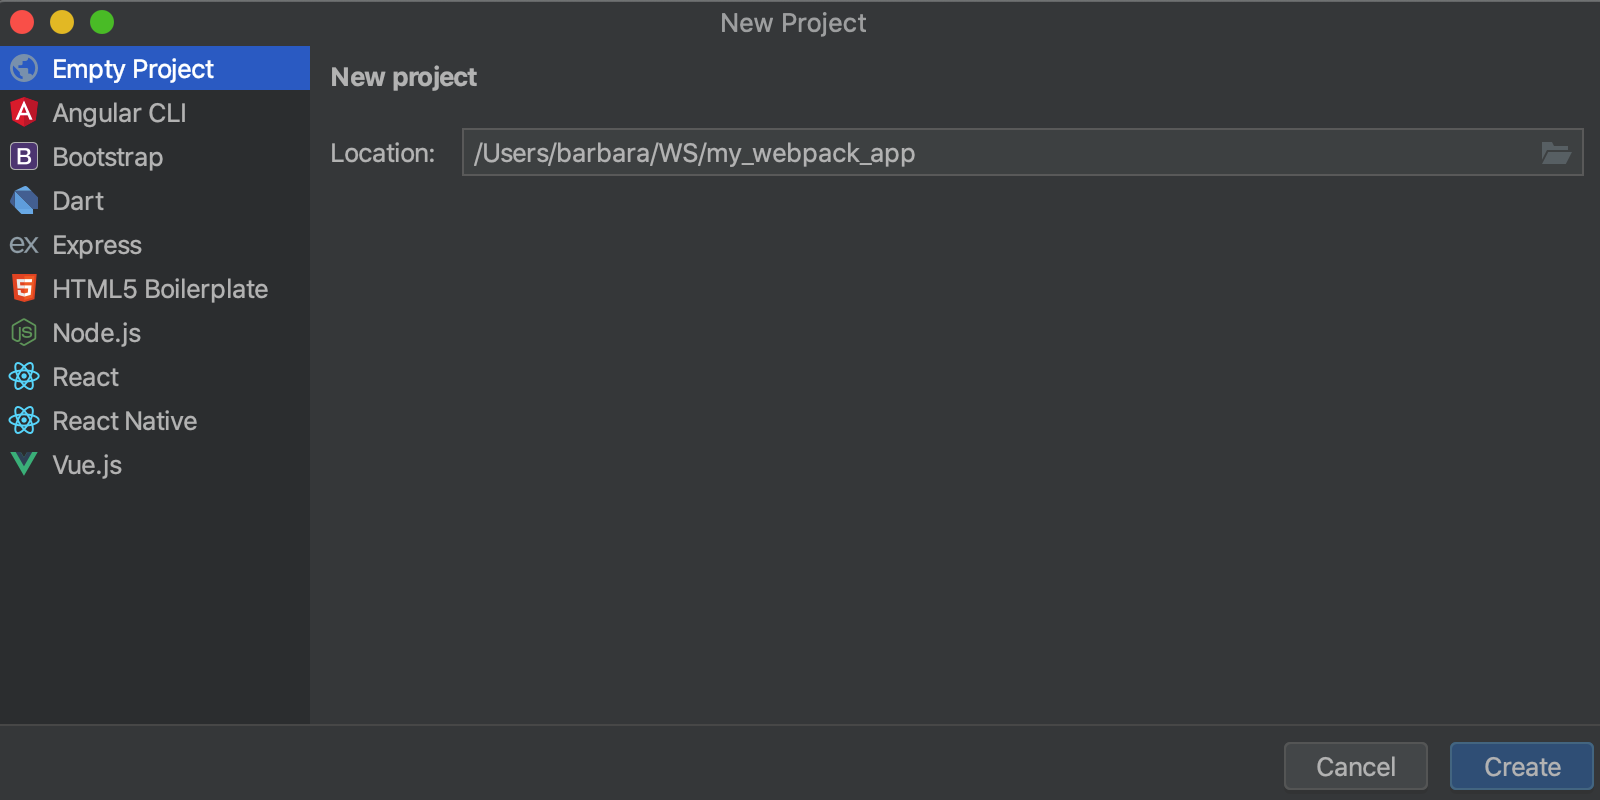Pick the Node.js label

pyautogui.click(x=96, y=333)
